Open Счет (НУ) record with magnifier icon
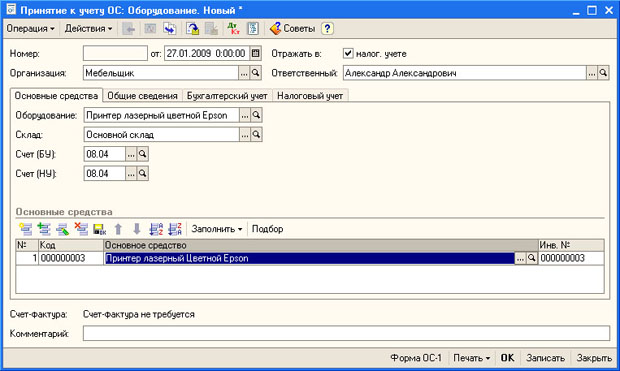 coord(143,173)
